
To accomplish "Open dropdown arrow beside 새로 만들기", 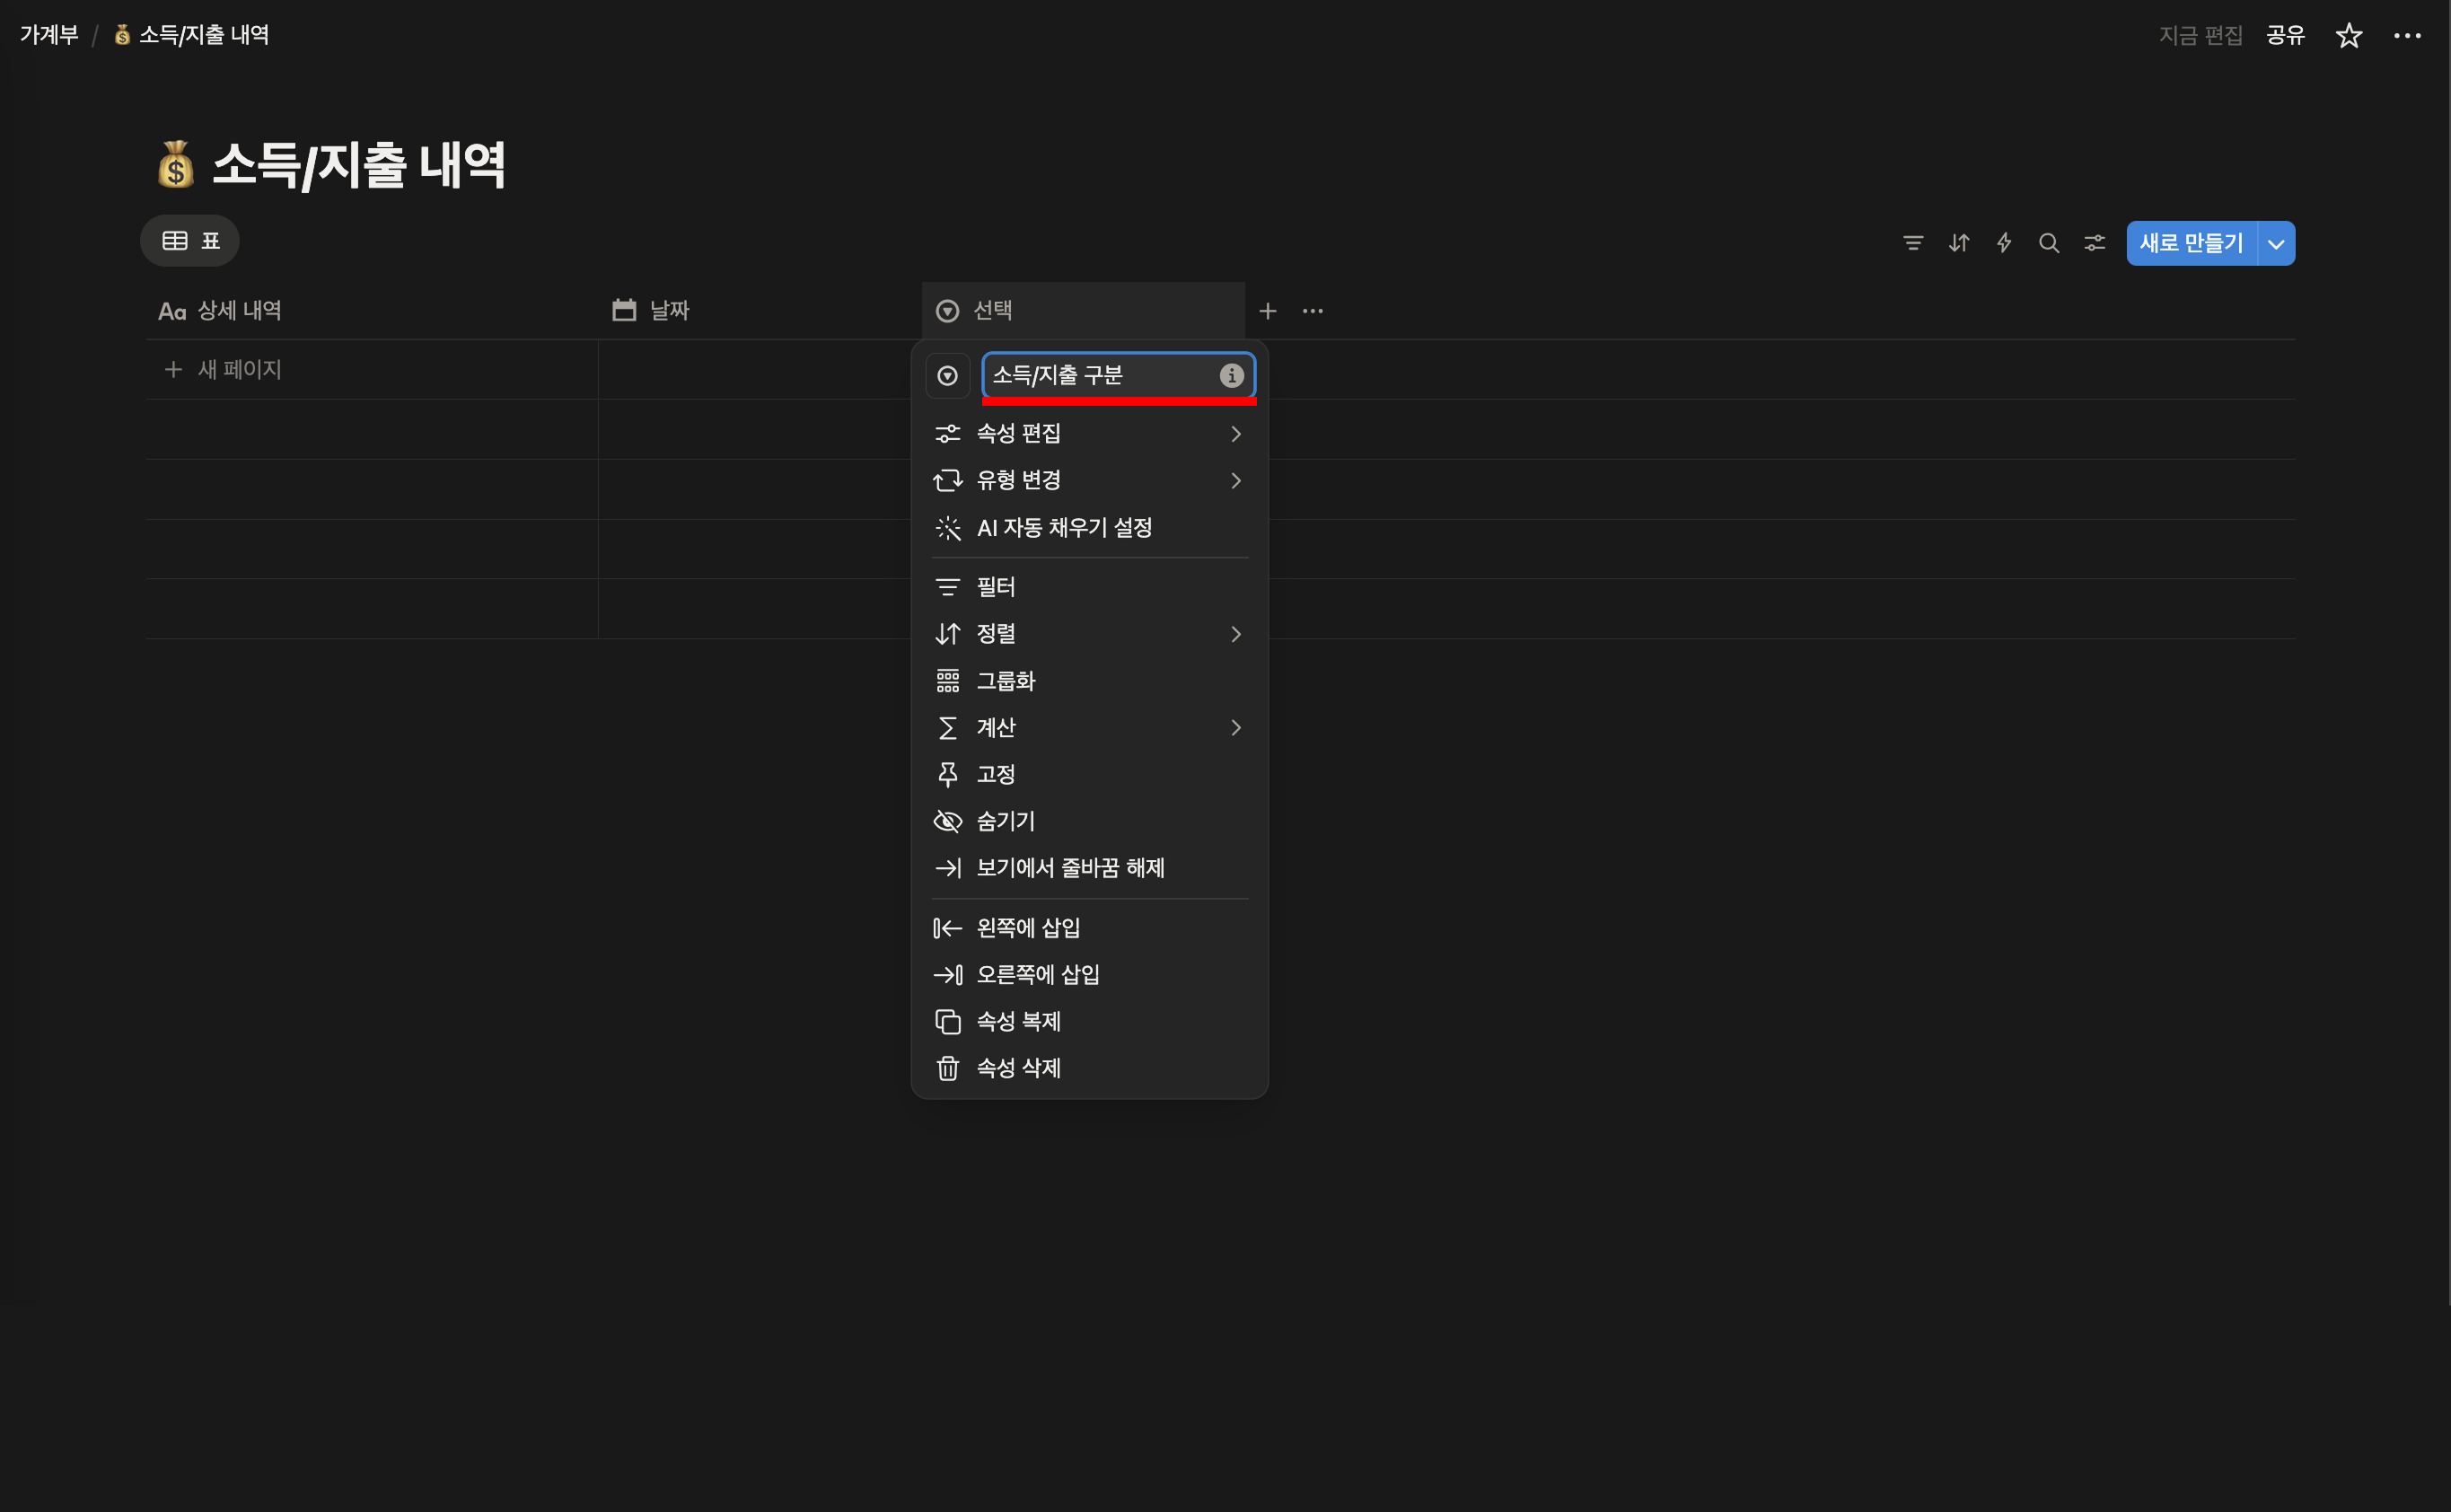I will click(x=2275, y=244).
